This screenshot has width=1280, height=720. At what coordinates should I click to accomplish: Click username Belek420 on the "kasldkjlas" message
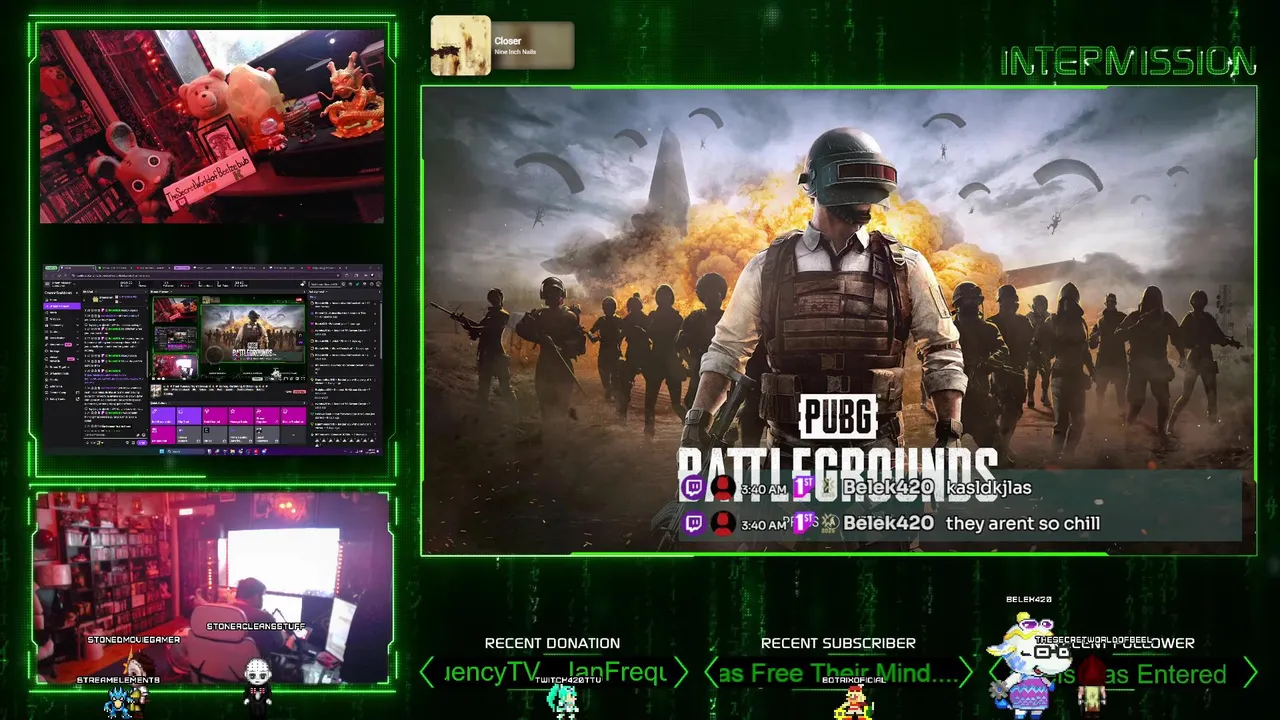click(888, 487)
